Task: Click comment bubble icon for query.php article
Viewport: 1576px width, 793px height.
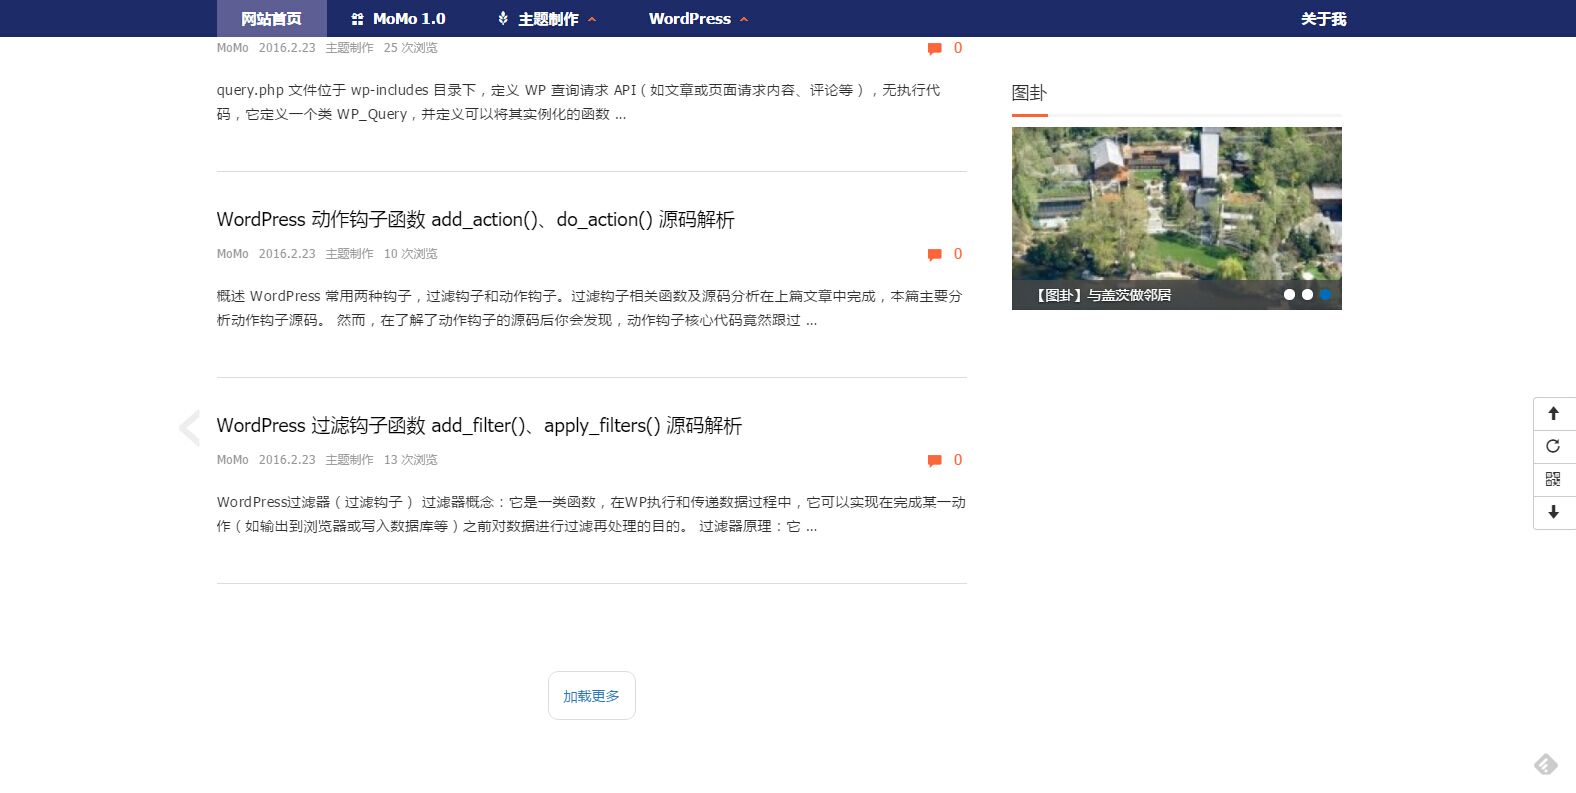Action: click(934, 49)
